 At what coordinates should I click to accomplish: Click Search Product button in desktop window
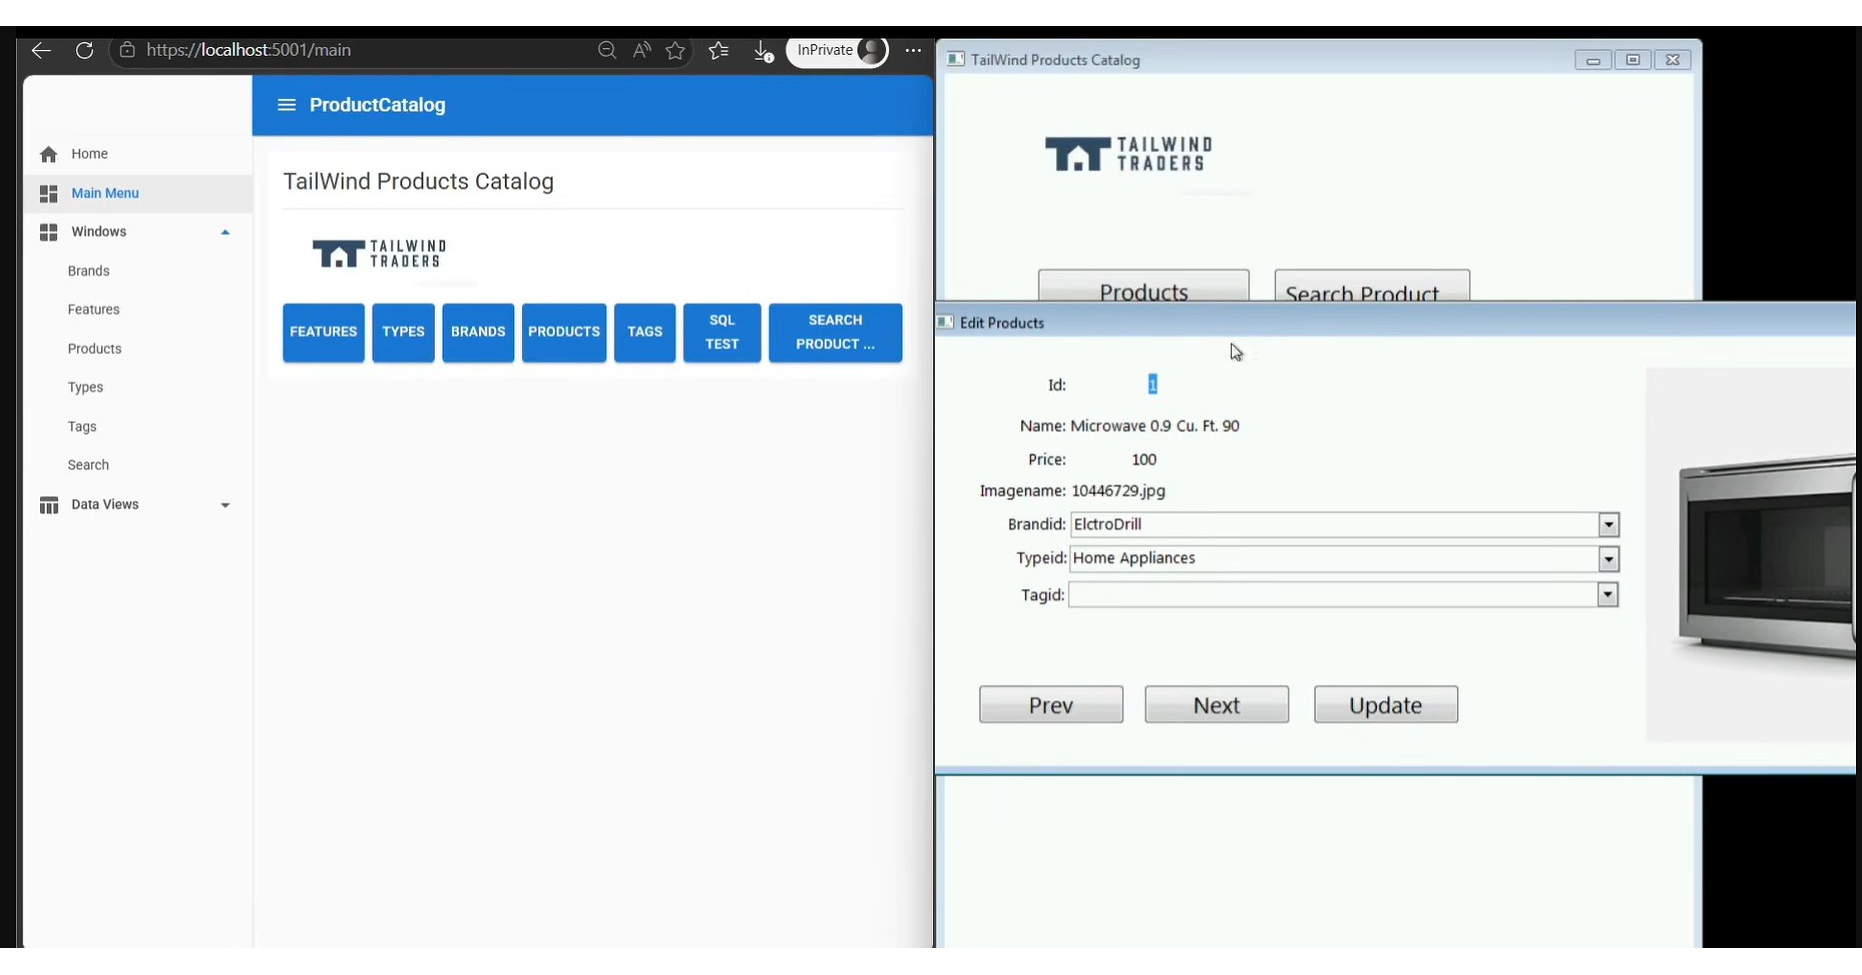click(1372, 286)
